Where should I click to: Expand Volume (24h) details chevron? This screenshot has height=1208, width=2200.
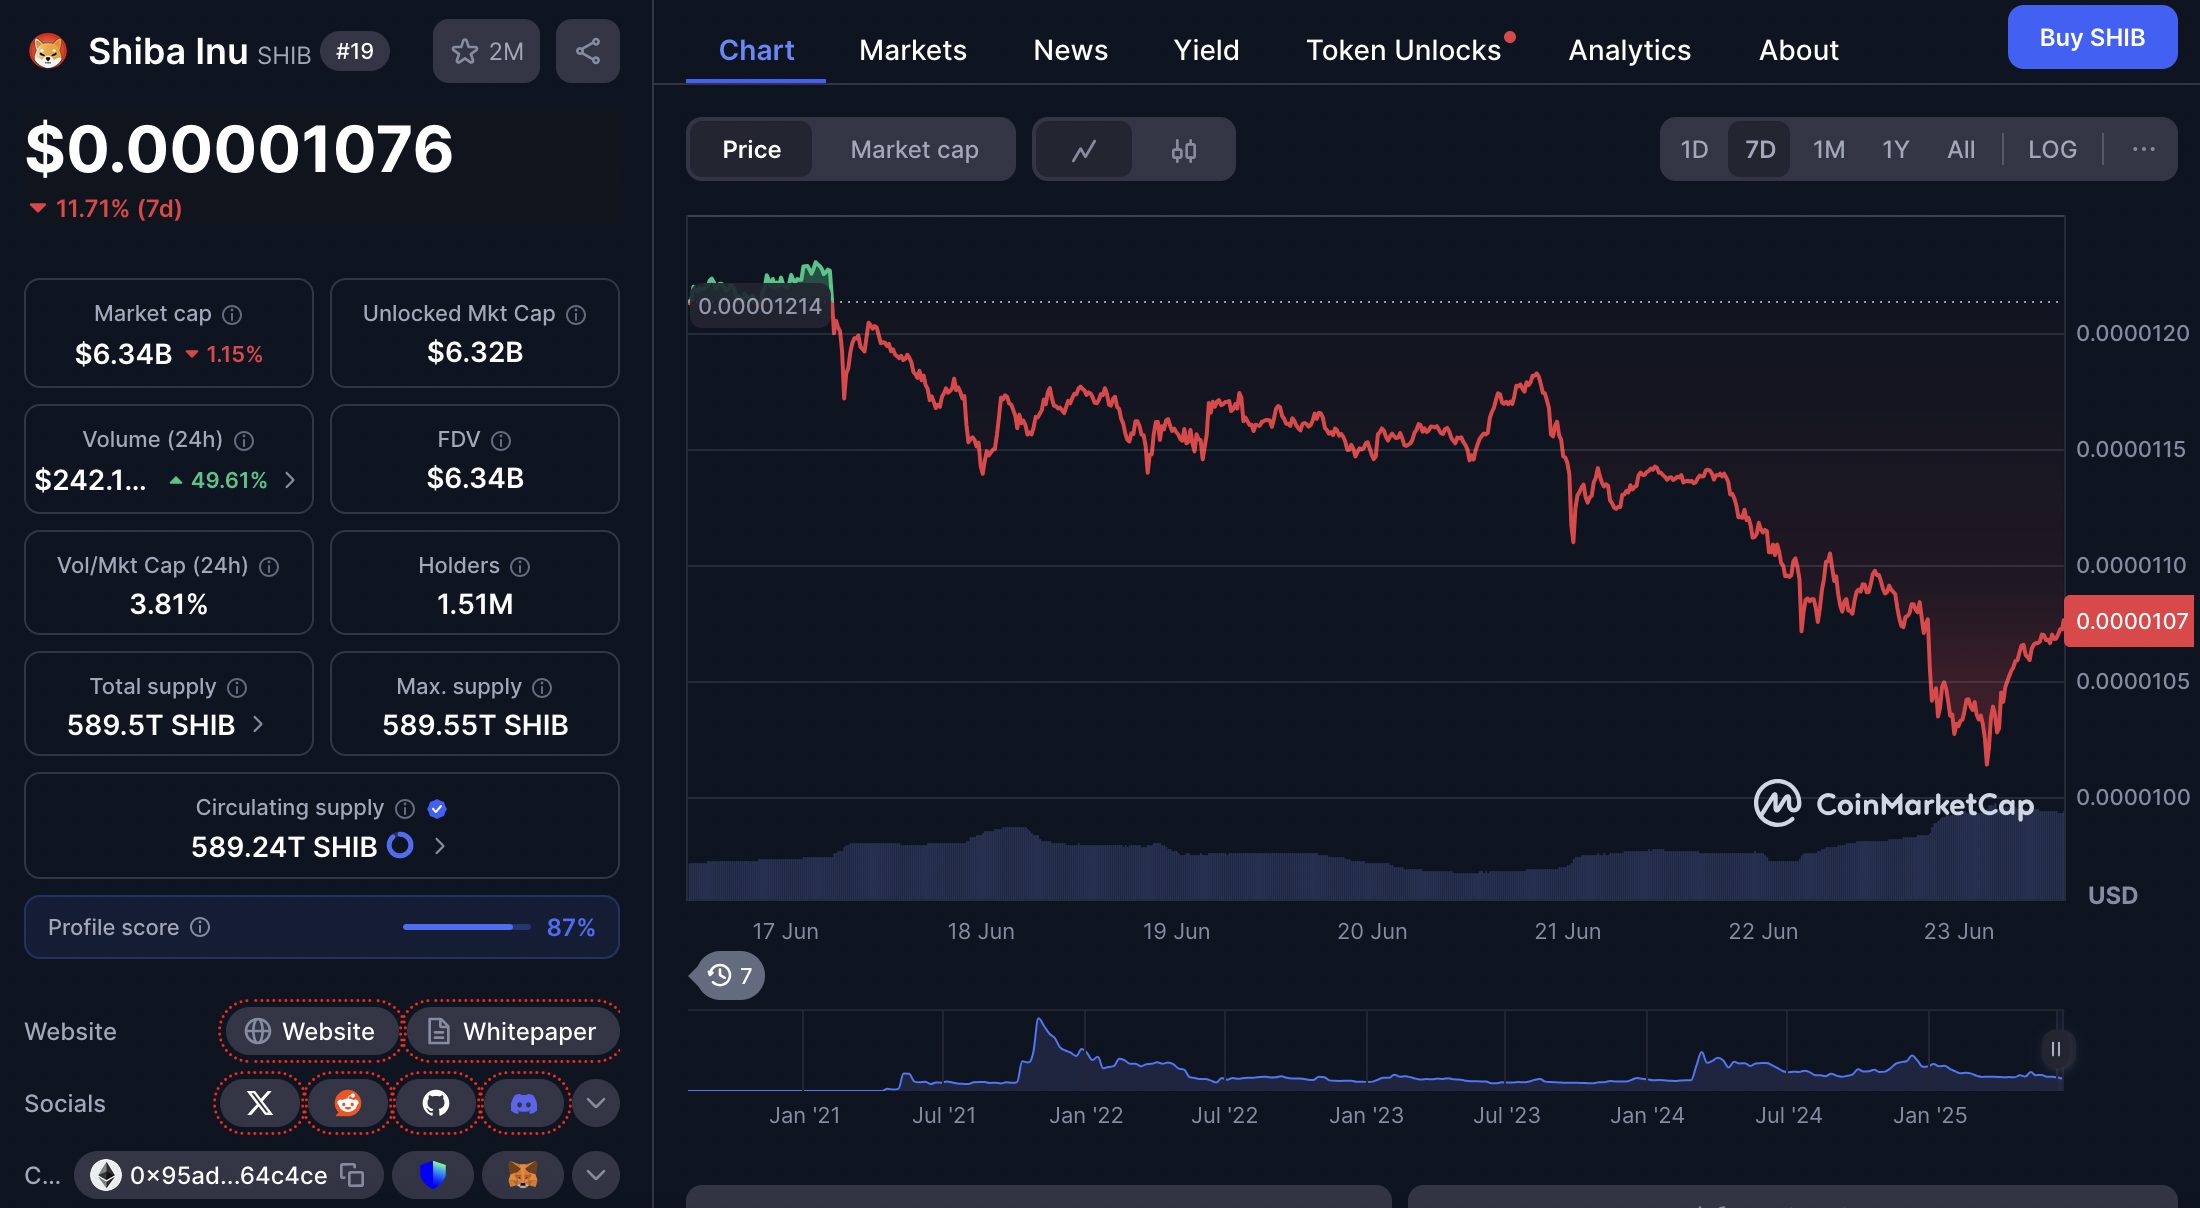(x=290, y=480)
